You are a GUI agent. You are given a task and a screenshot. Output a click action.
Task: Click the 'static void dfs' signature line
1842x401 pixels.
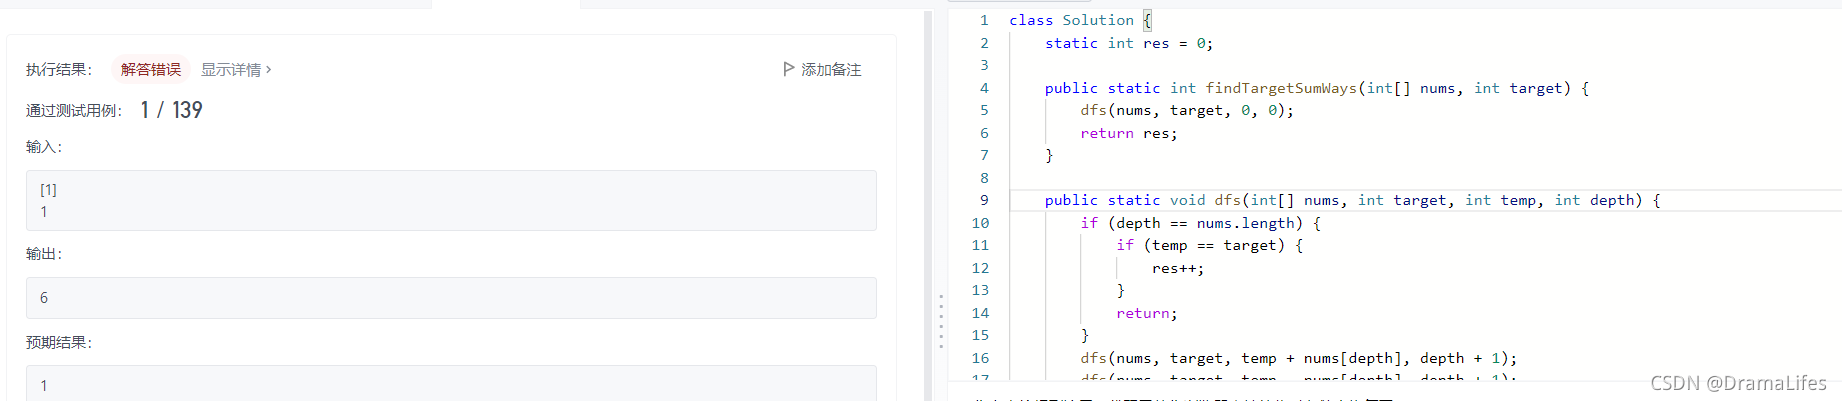[1353, 200]
